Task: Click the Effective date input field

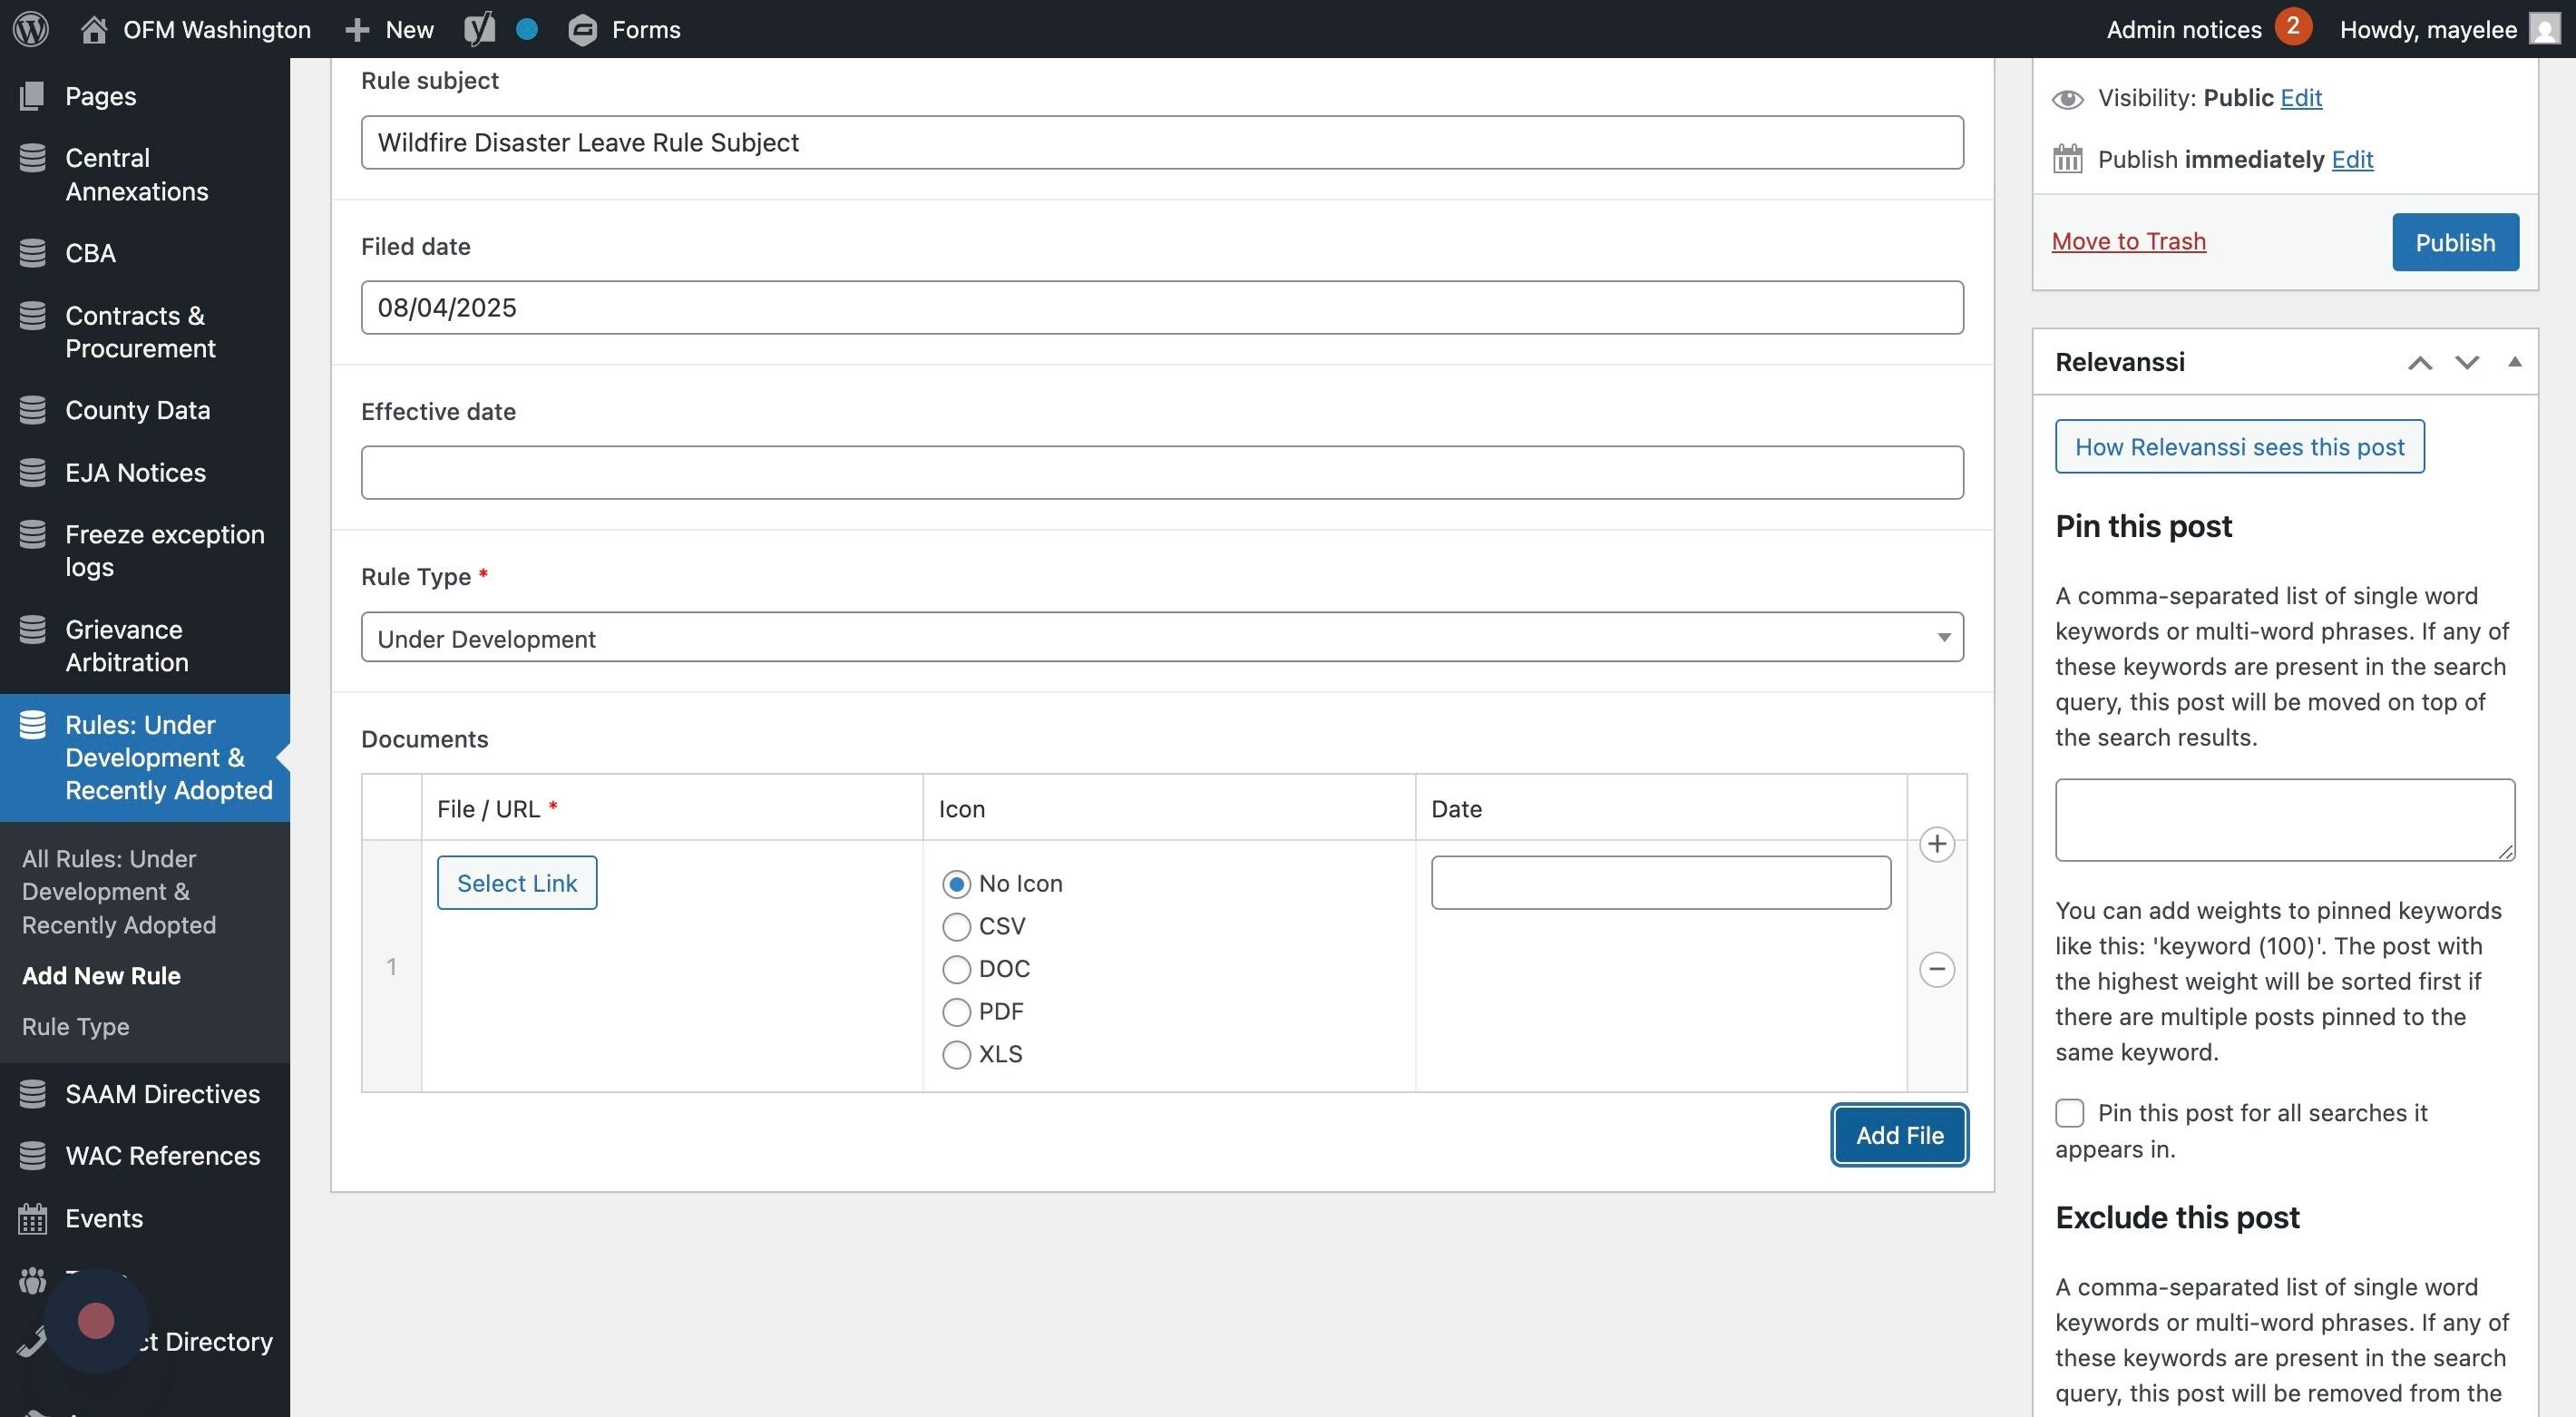Action: pos(1161,473)
